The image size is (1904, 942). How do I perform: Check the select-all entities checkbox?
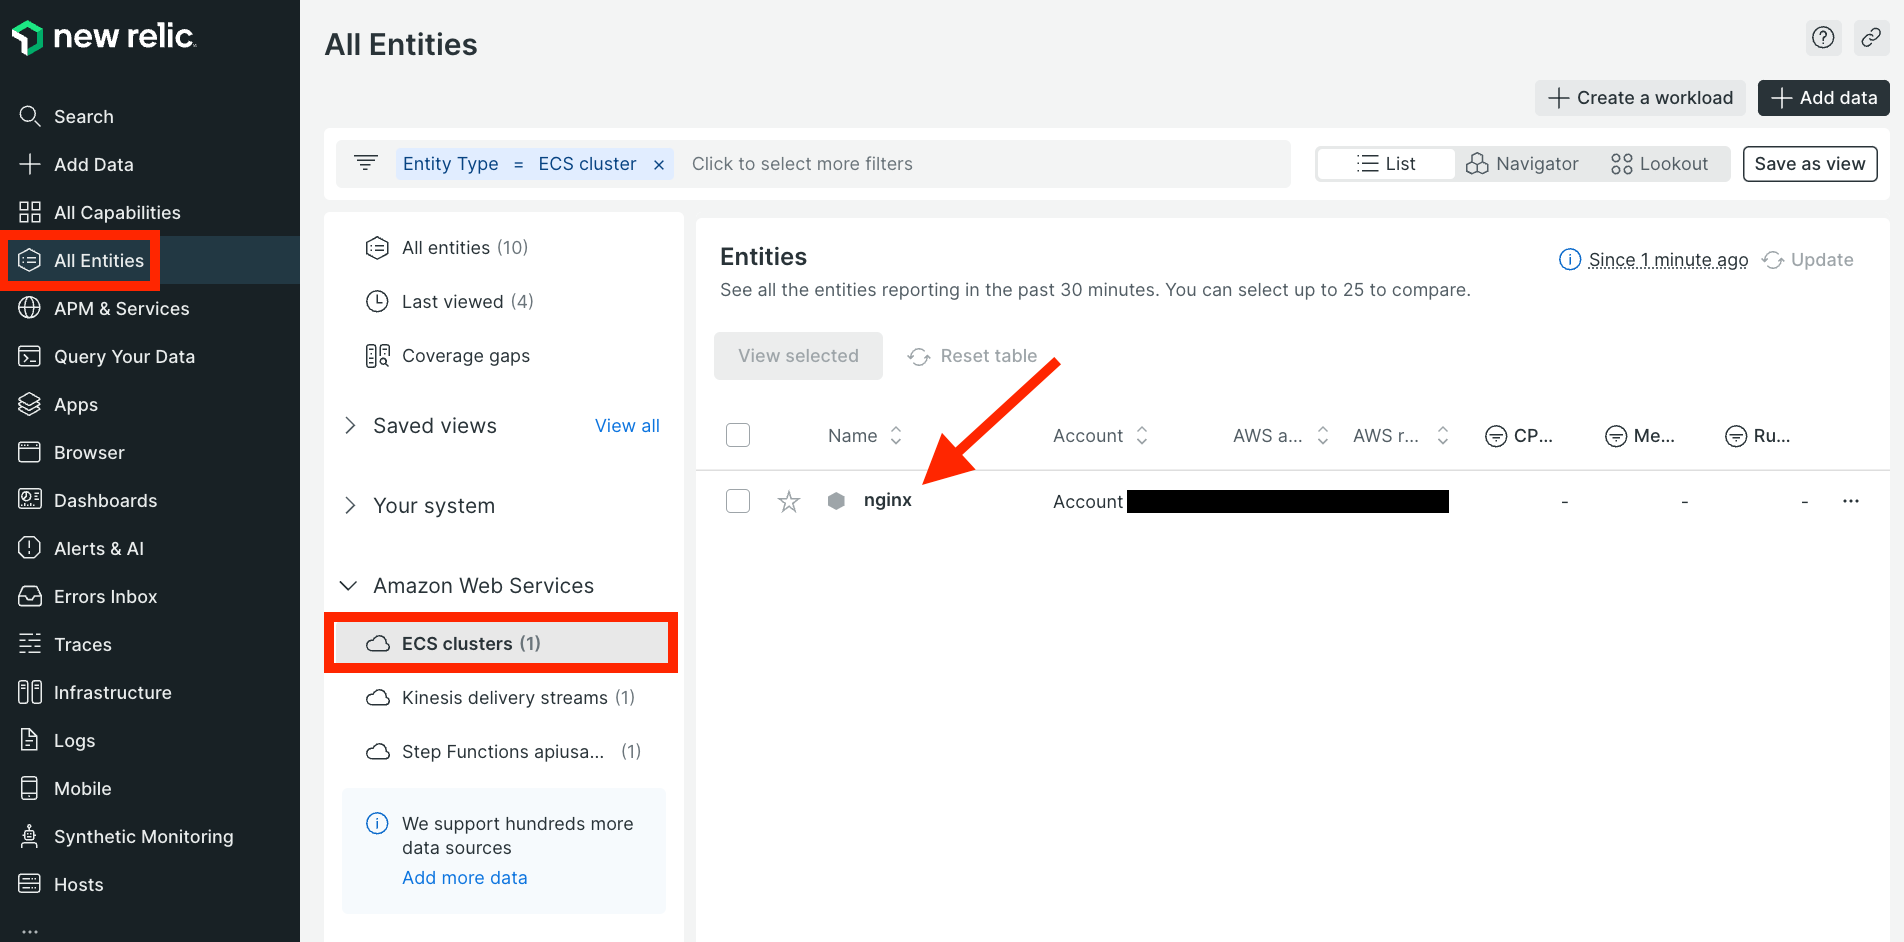[737, 435]
